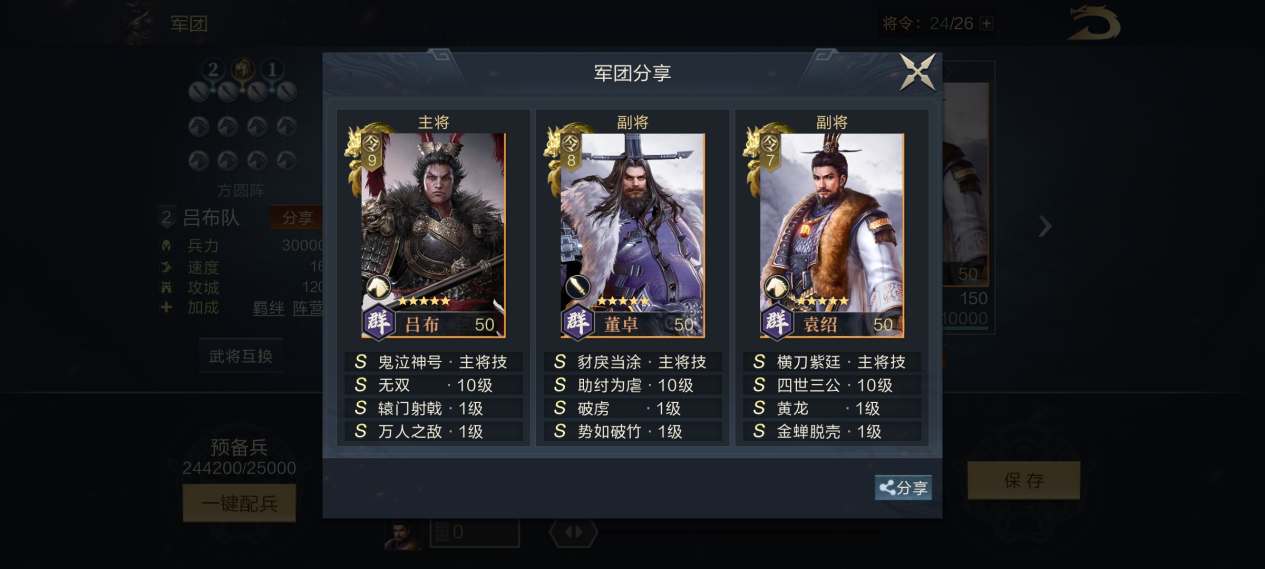This screenshot has width=1265, height=569.
Task: Click the 令 9 command cost badge on 吕布
Action: point(372,152)
